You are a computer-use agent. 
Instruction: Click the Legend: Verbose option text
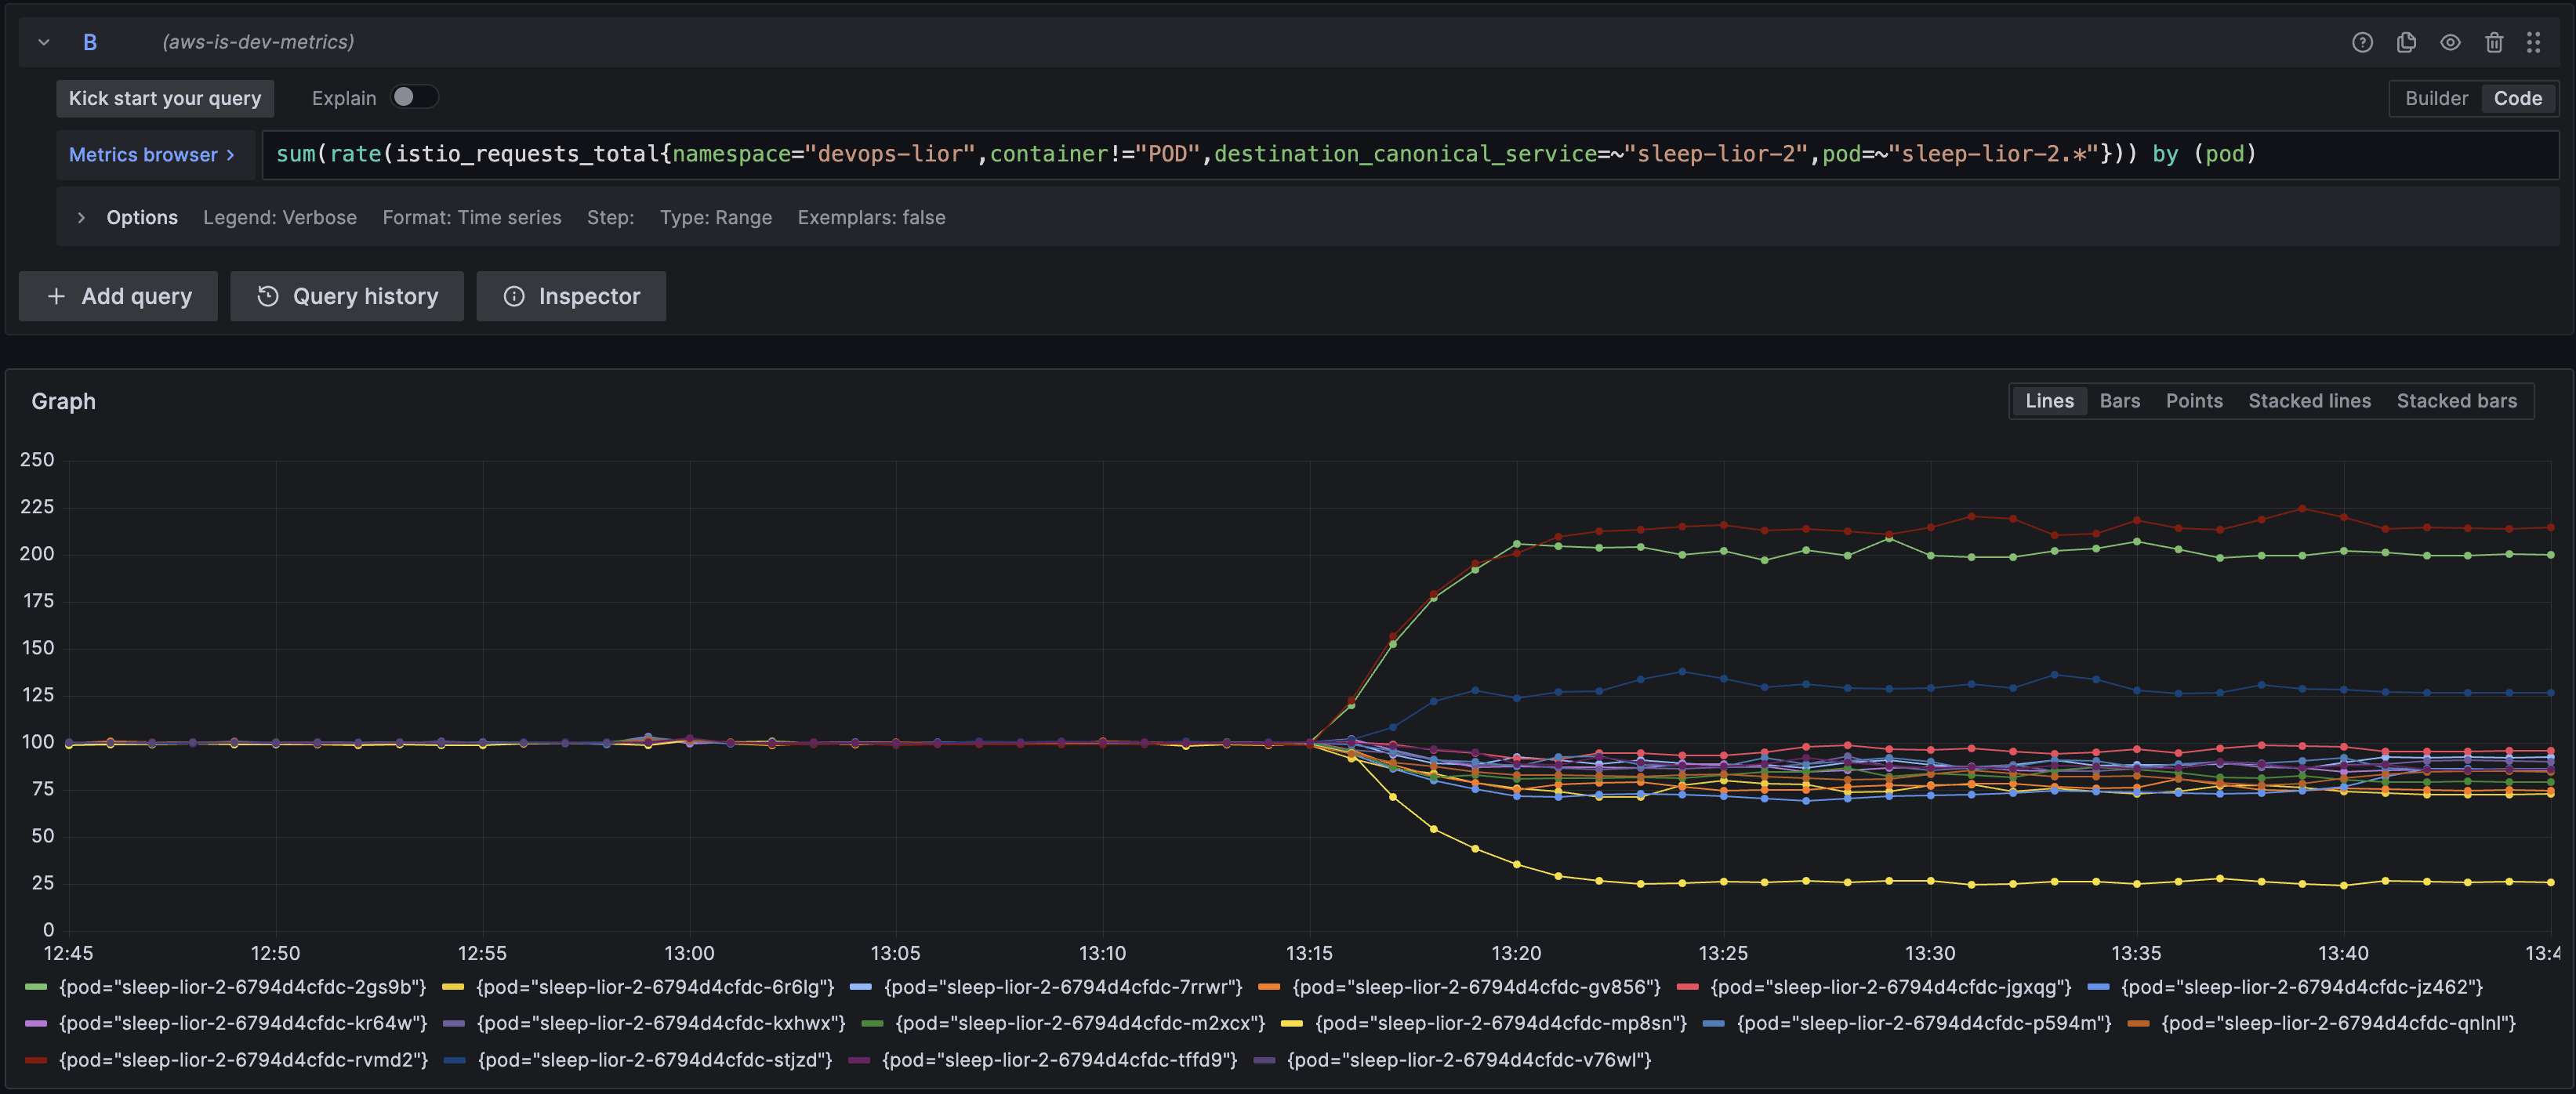pyautogui.click(x=280, y=217)
